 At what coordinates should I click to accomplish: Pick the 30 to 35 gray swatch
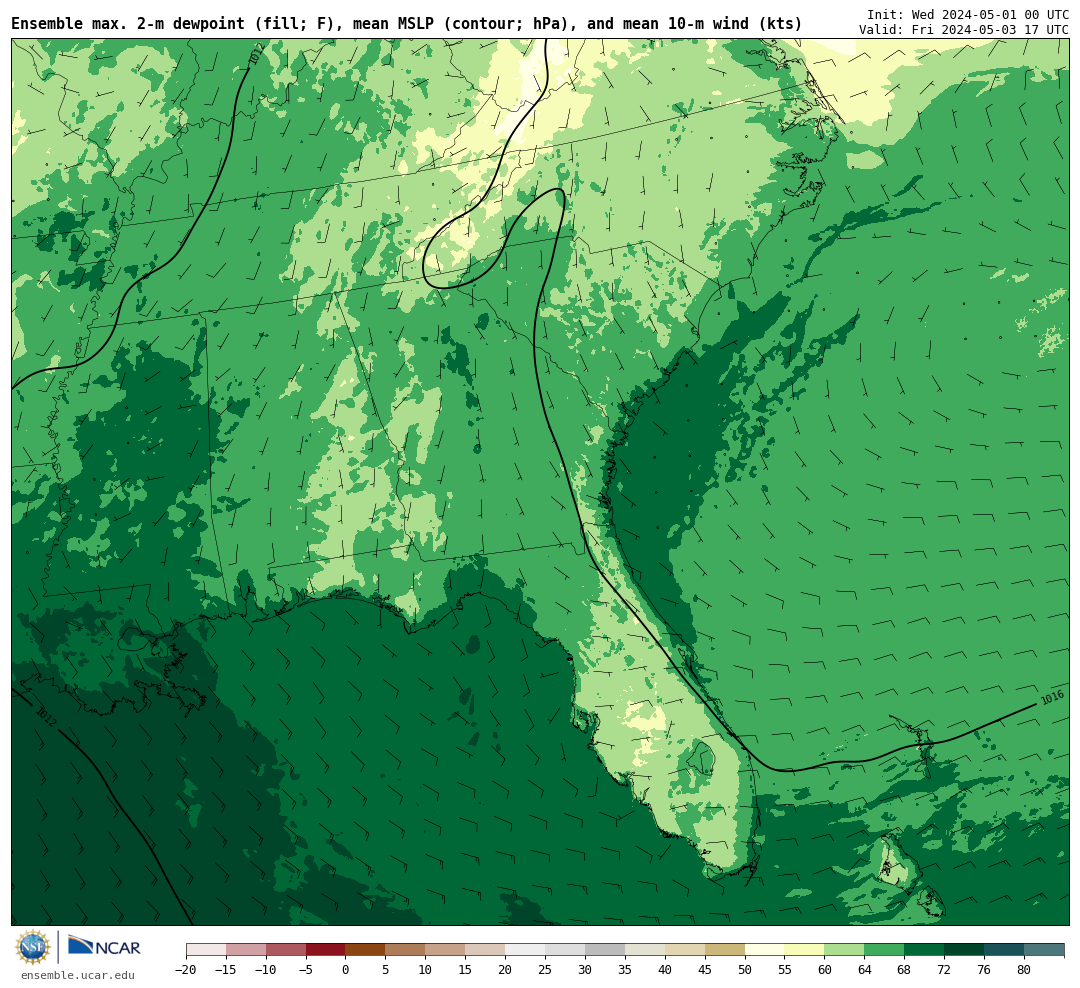pyautogui.click(x=605, y=950)
